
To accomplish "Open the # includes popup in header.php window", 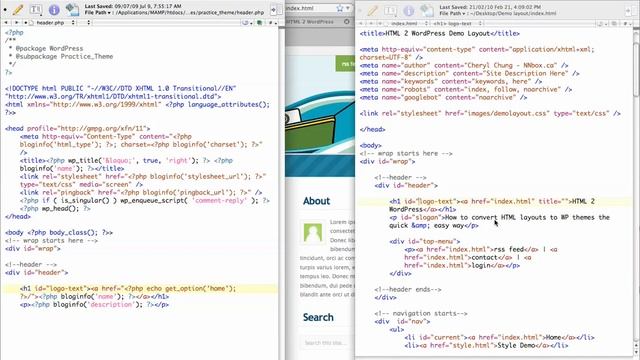I will pyautogui.click(x=272, y=23).
